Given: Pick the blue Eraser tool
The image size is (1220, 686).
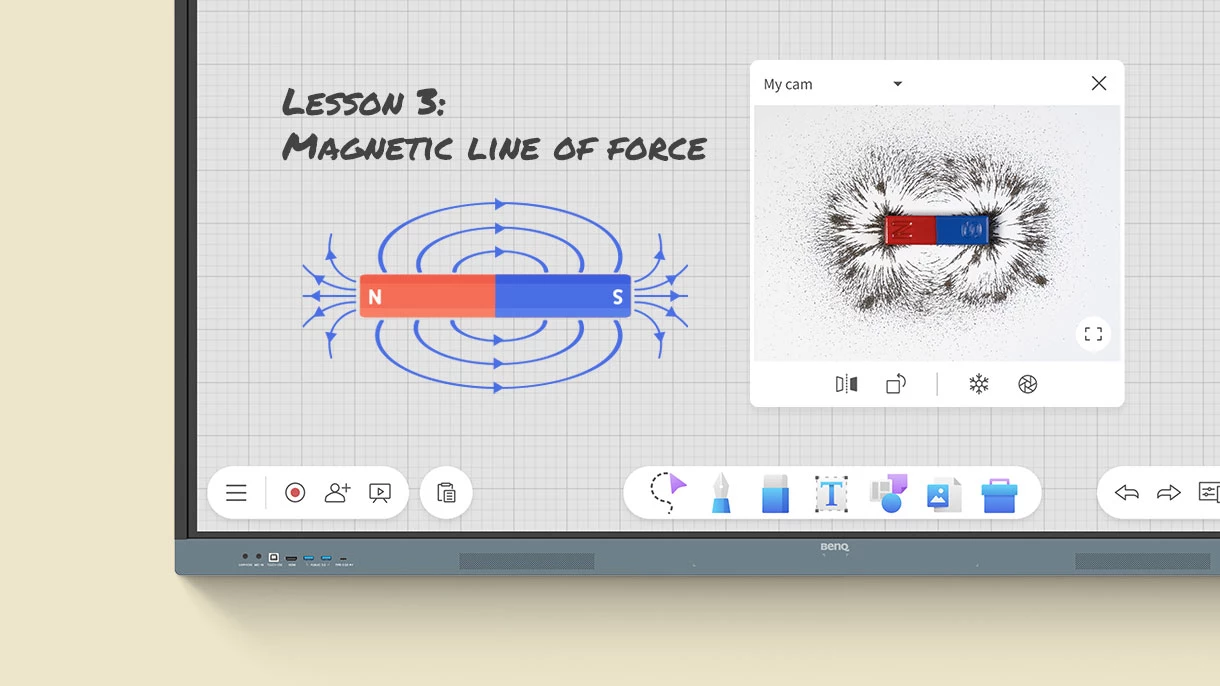Looking at the screenshot, I should click(775, 493).
